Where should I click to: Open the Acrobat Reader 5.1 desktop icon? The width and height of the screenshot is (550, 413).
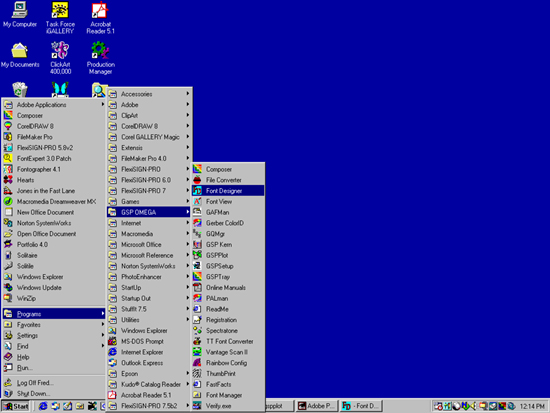click(x=100, y=18)
